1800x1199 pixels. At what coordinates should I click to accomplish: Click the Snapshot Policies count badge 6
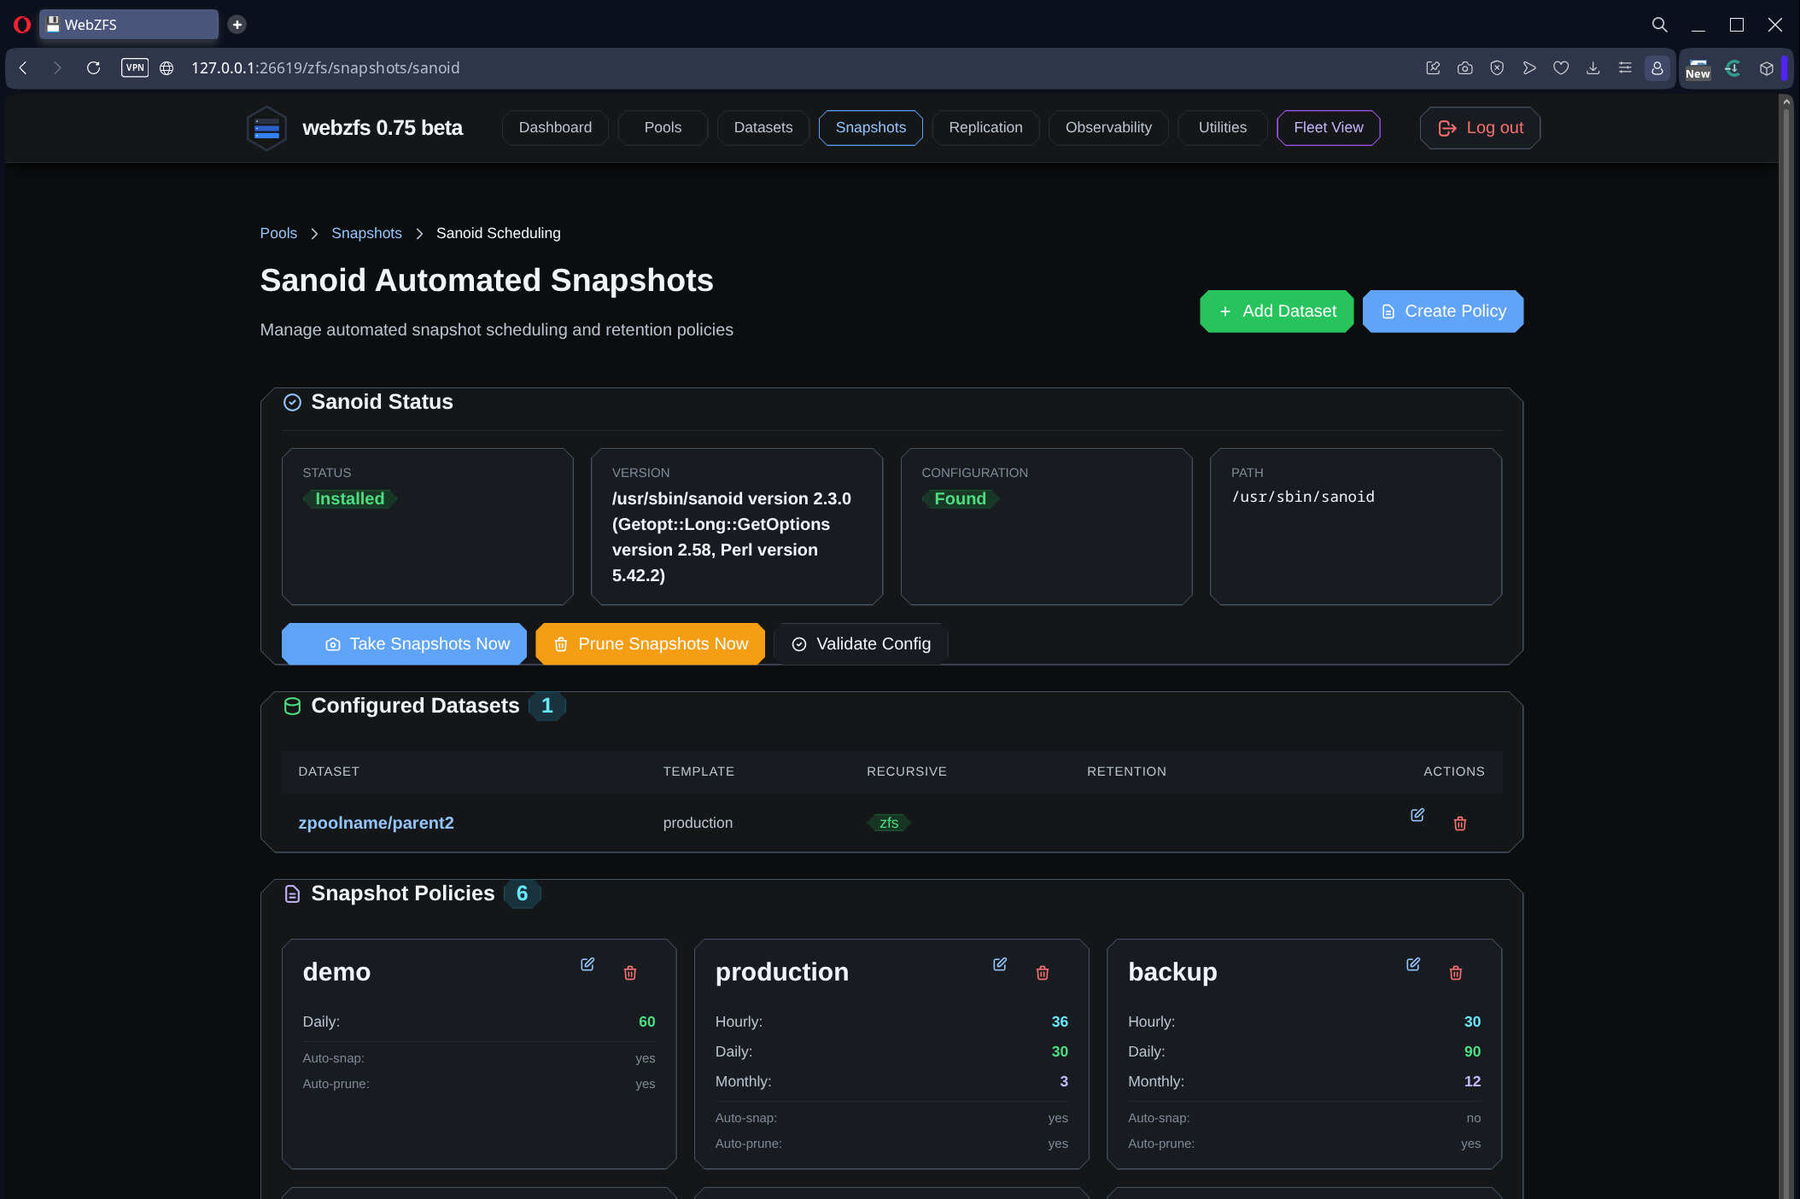pyautogui.click(x=522, y=894)
